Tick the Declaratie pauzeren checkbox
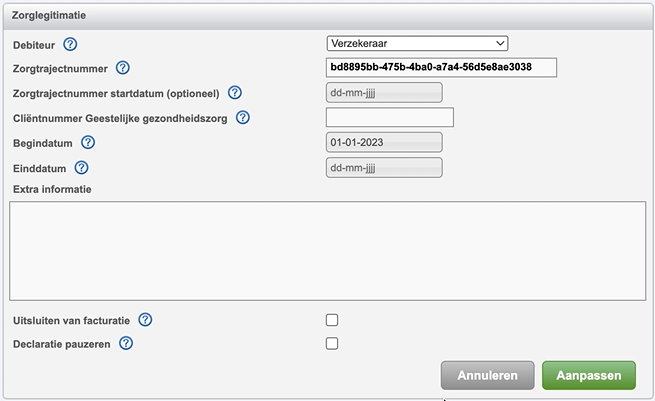 332,344
